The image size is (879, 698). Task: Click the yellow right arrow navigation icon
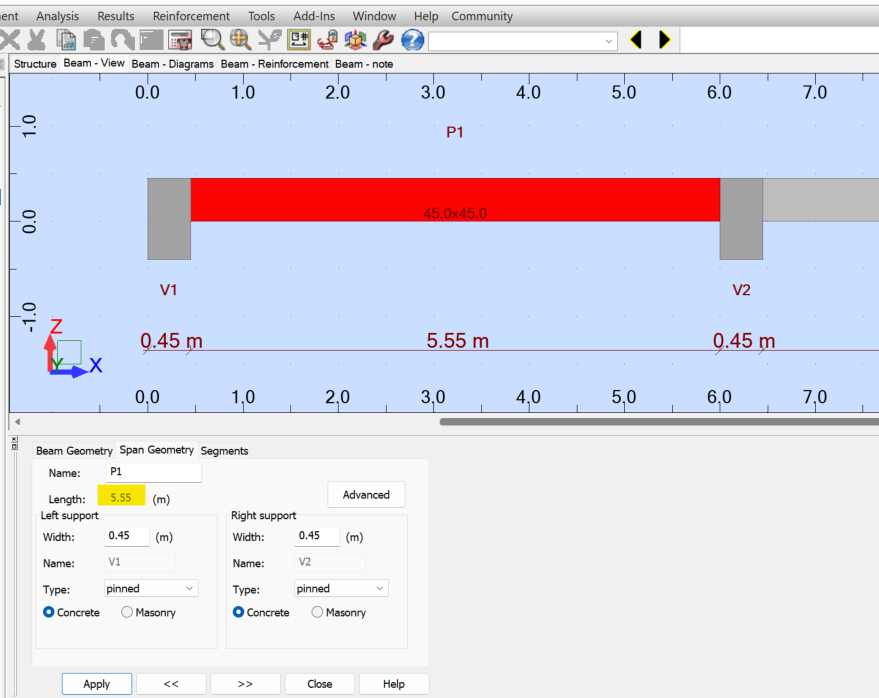tap(664, 40)
